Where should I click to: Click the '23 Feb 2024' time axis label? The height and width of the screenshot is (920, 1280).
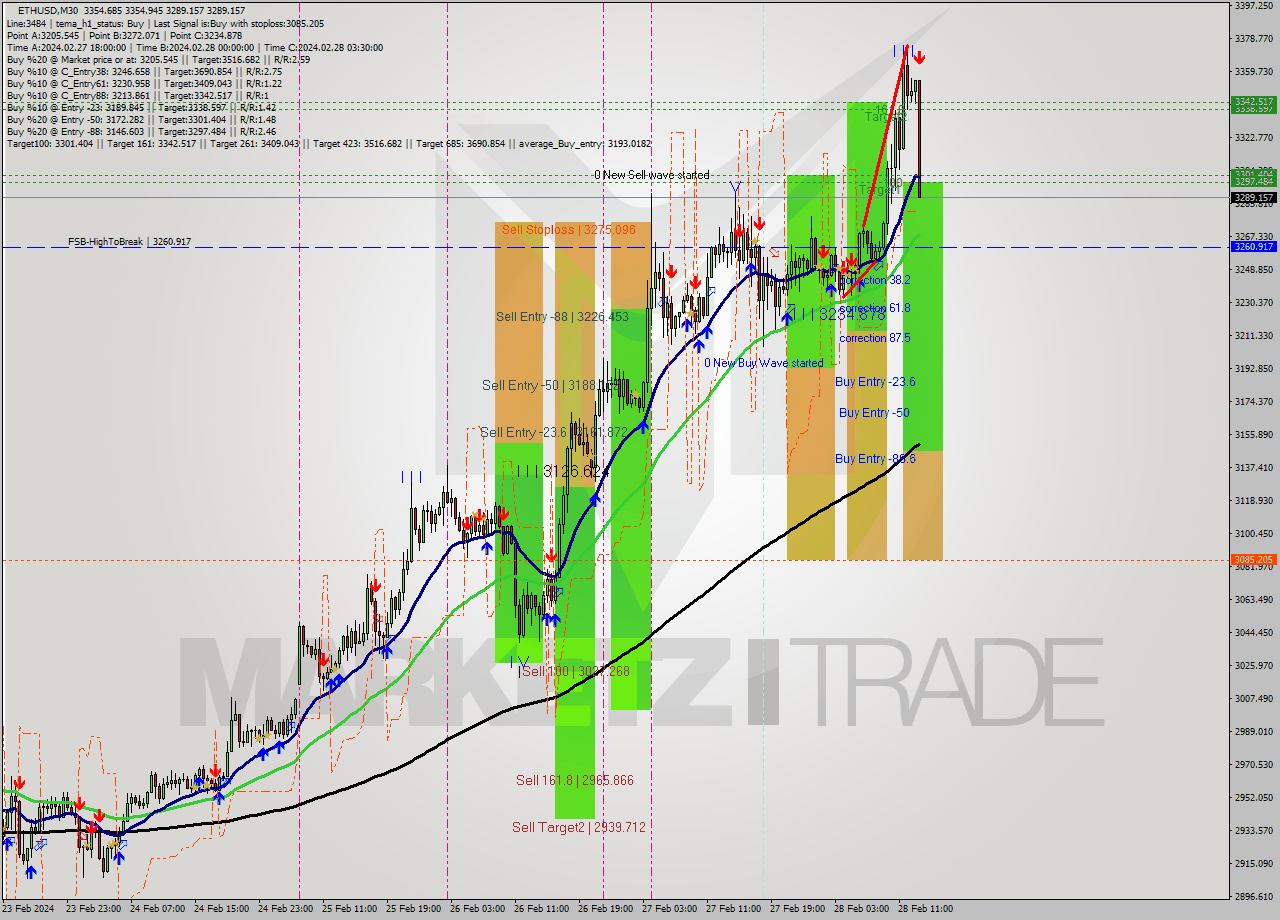[28, 909]
